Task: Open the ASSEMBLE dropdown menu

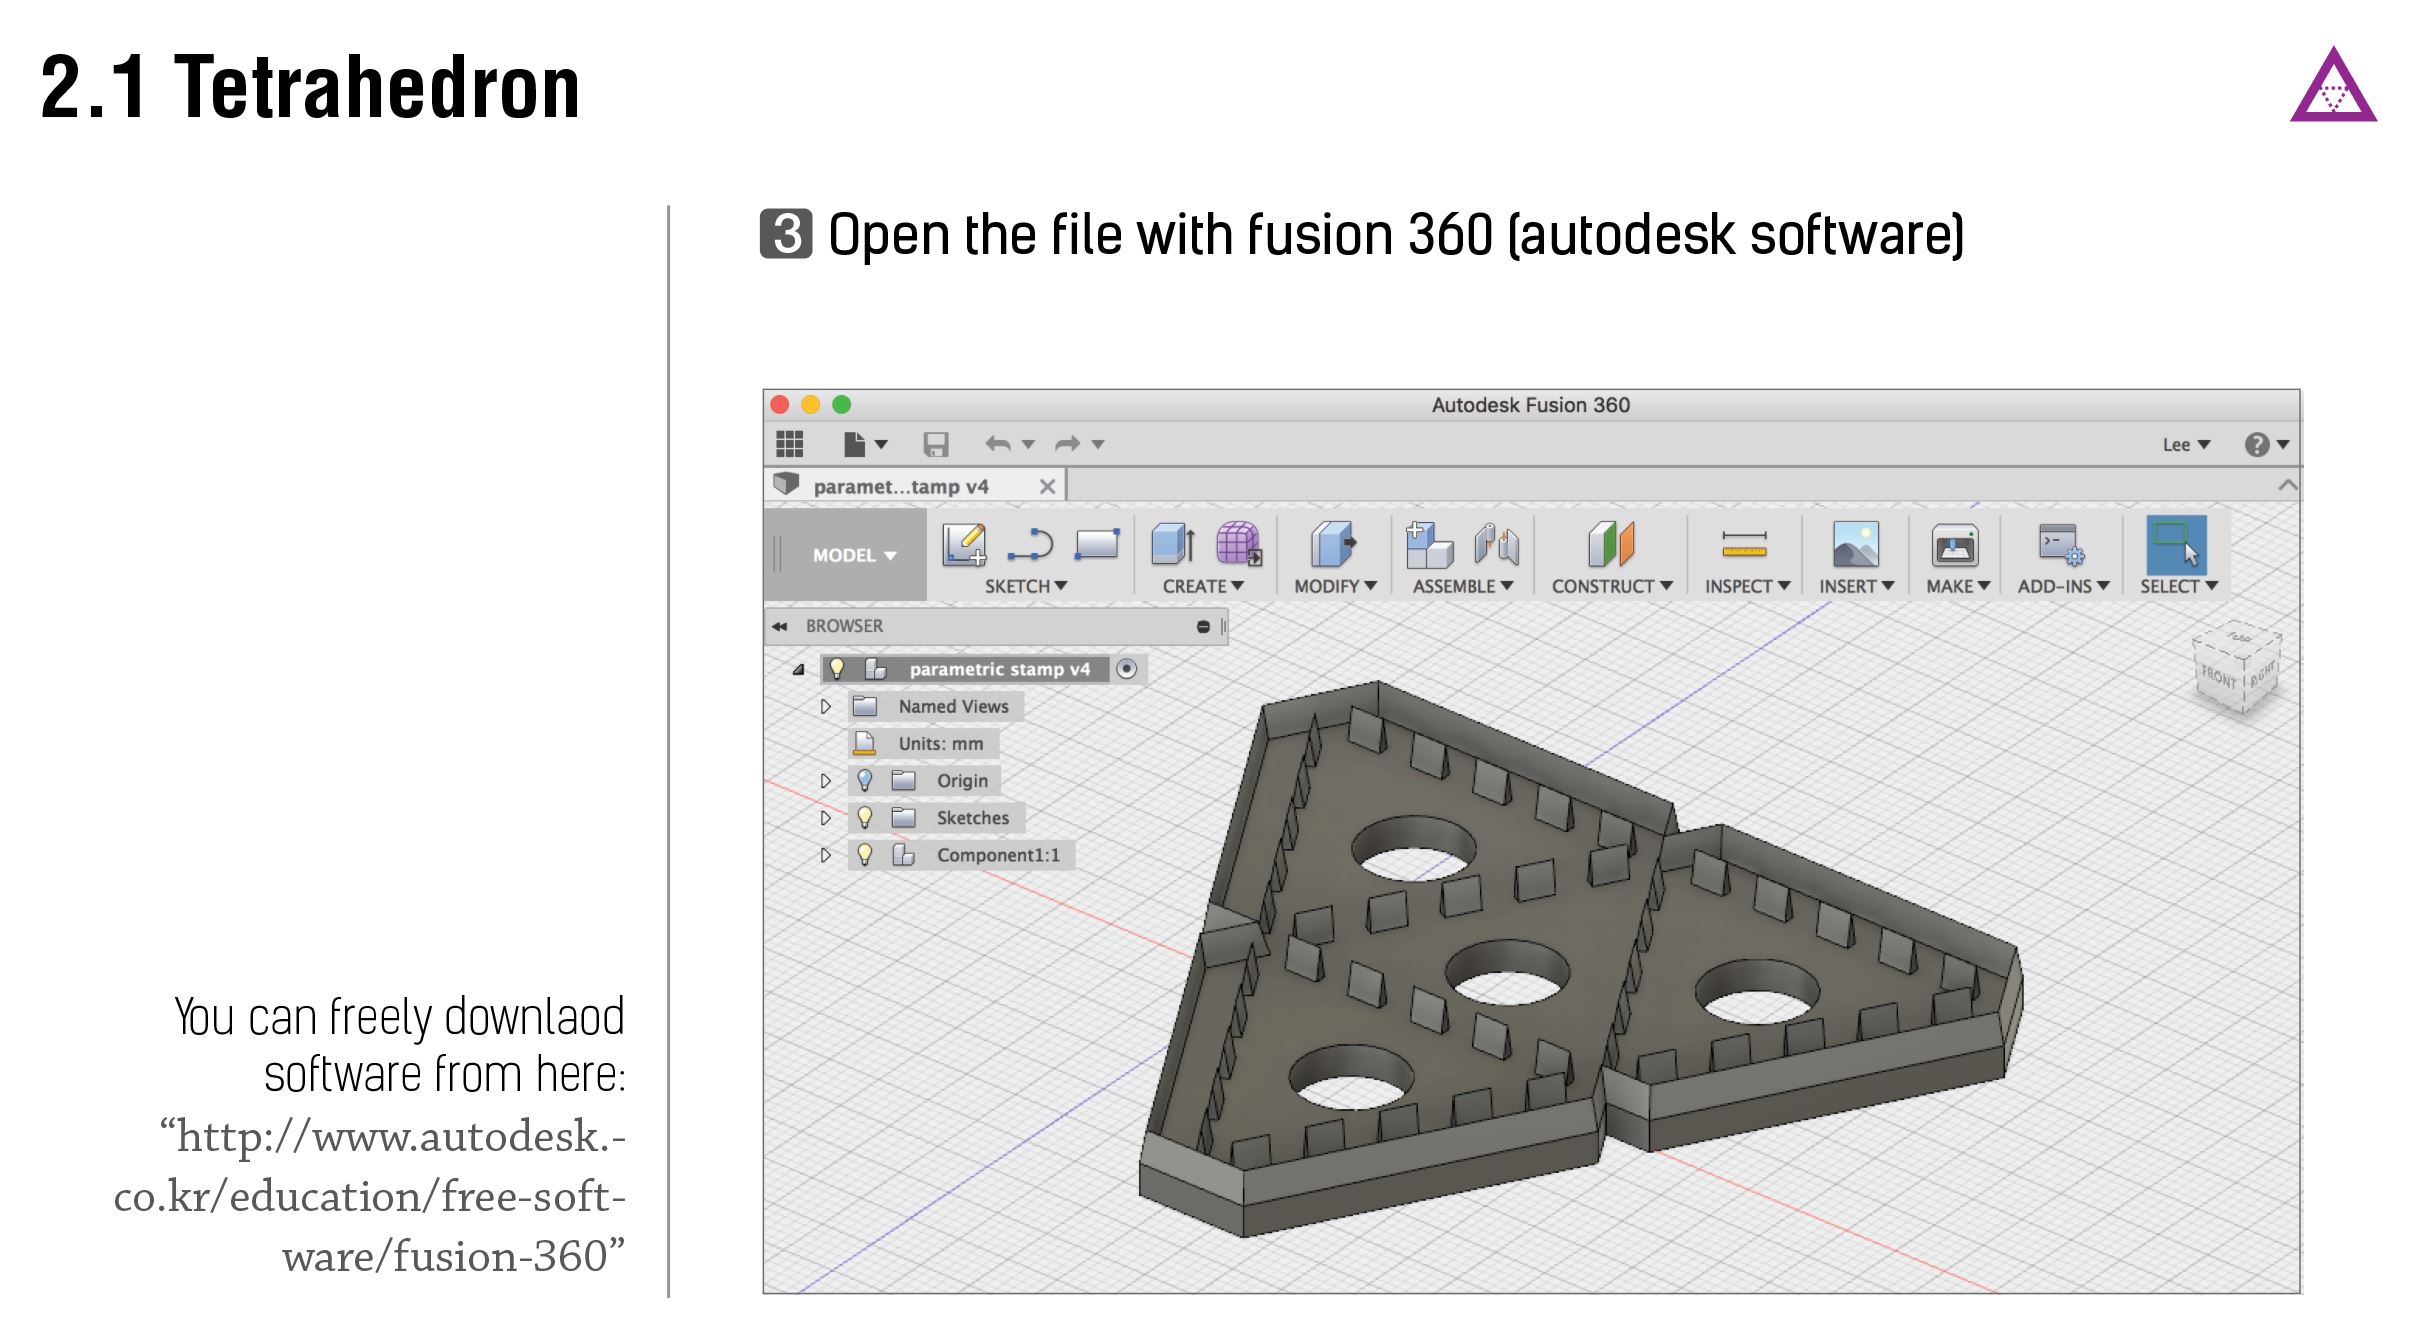Action: [1463, 586]
